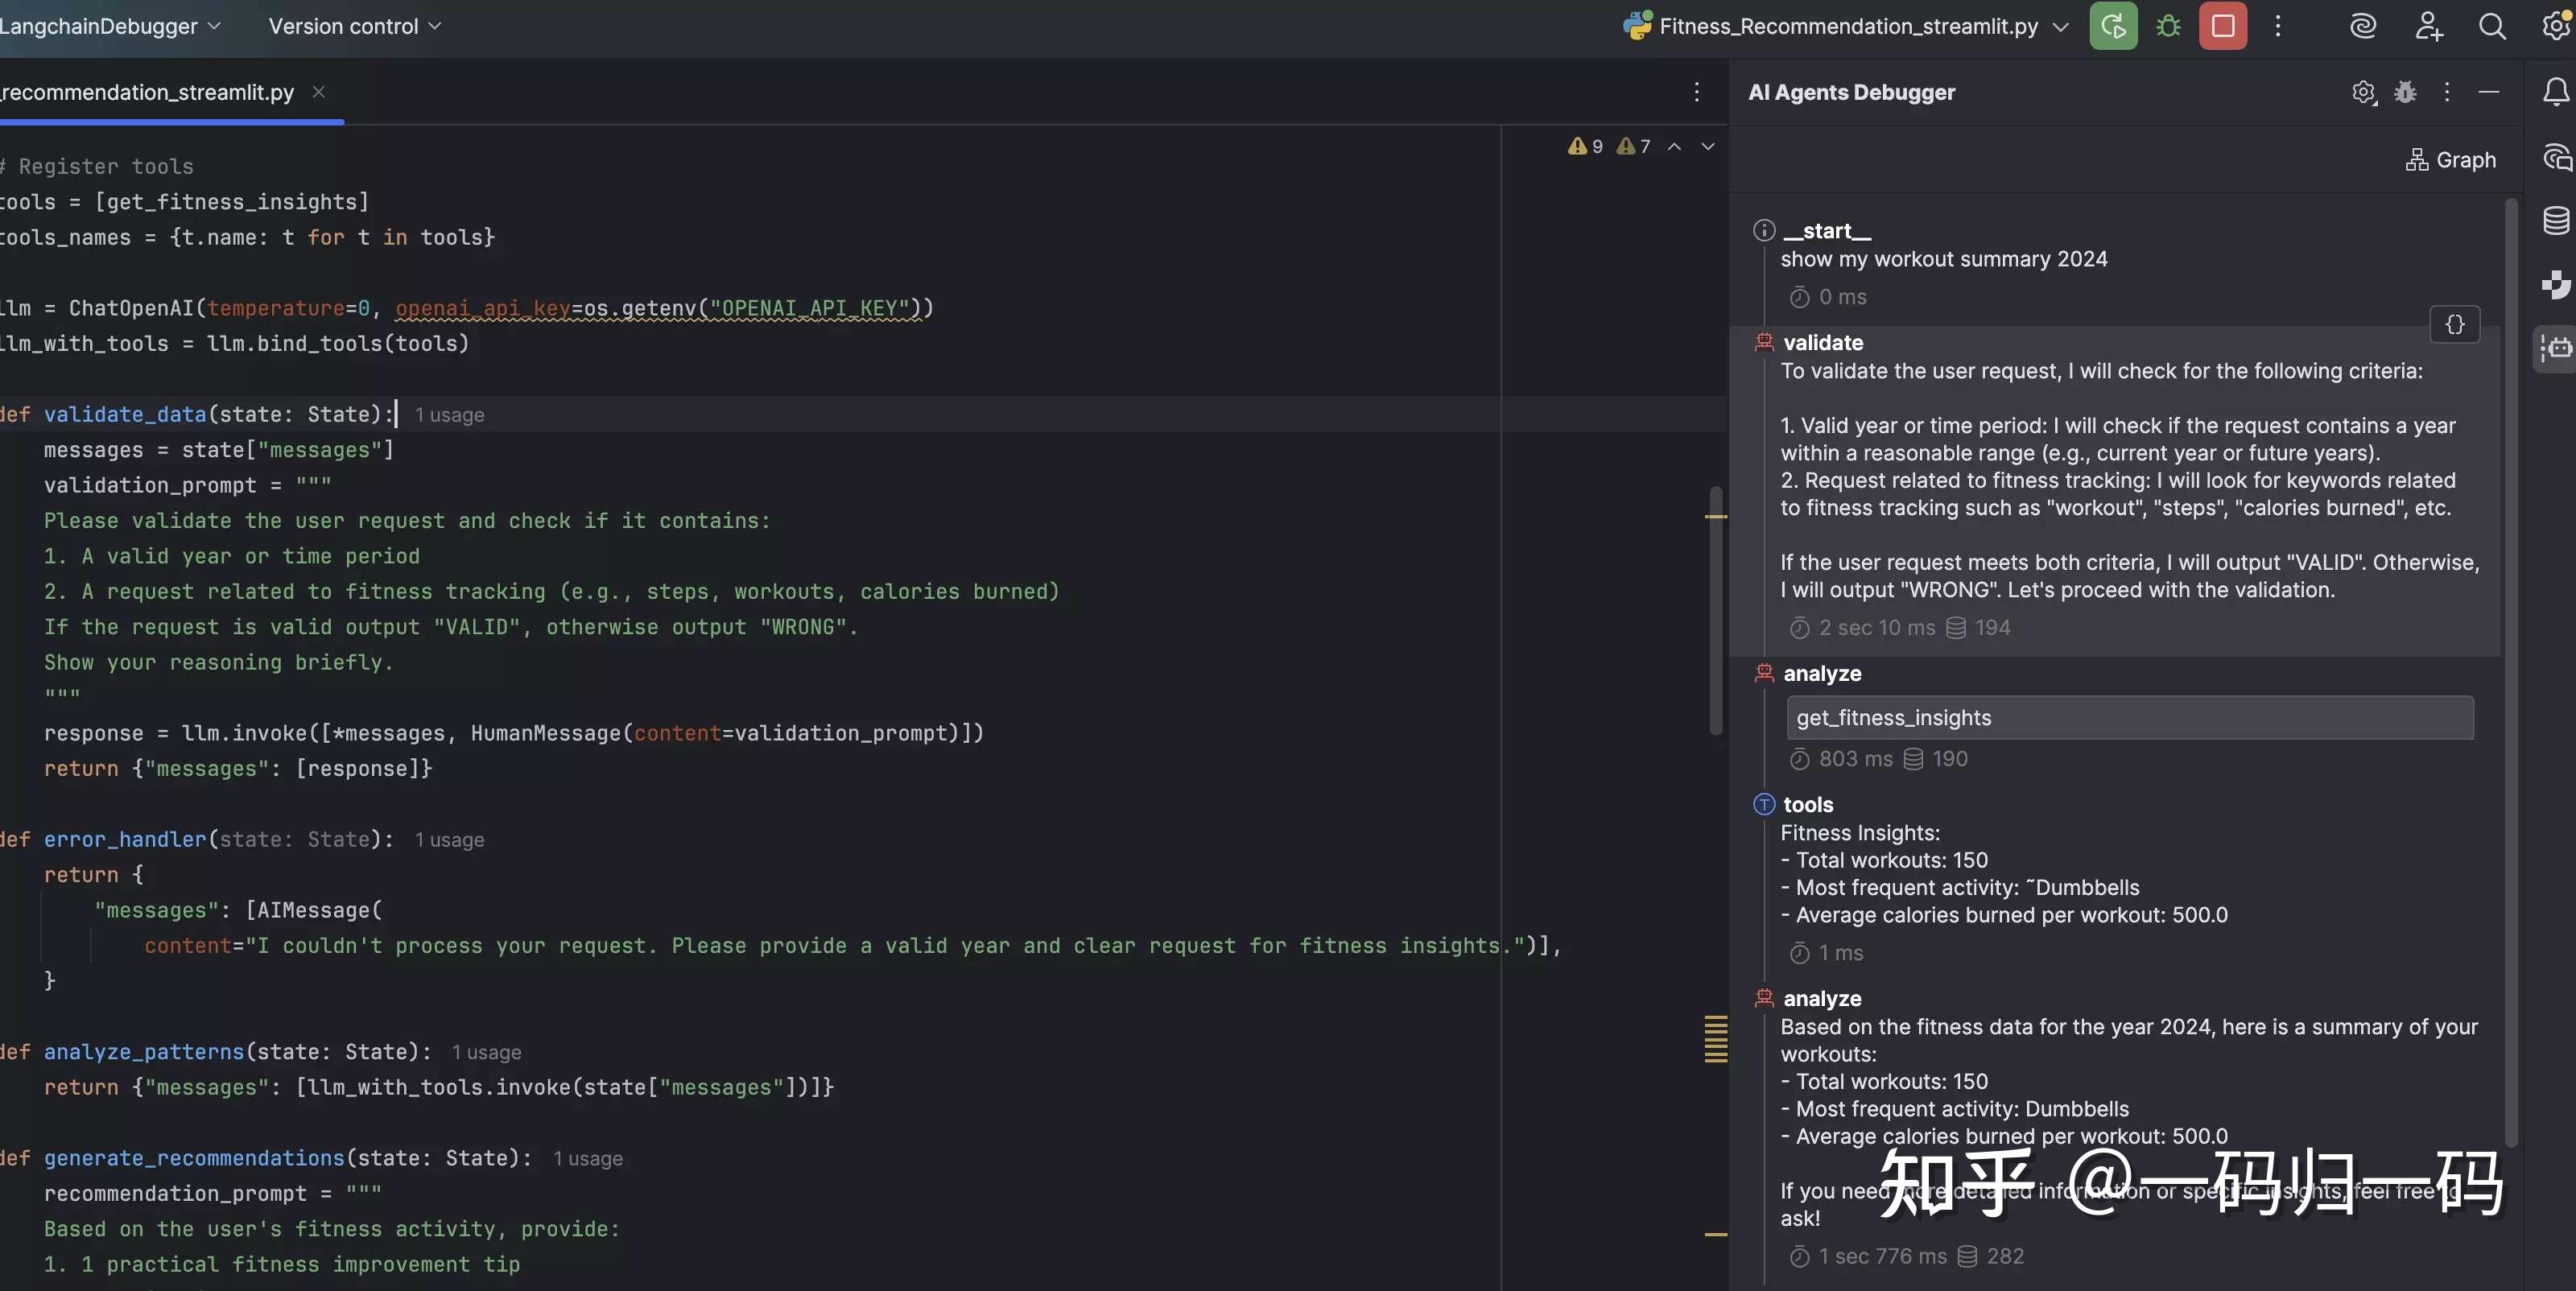Open the AI Assistant panel
The height and width of the screenshot is (1291, 2576).
click(x=2363, y=26)
